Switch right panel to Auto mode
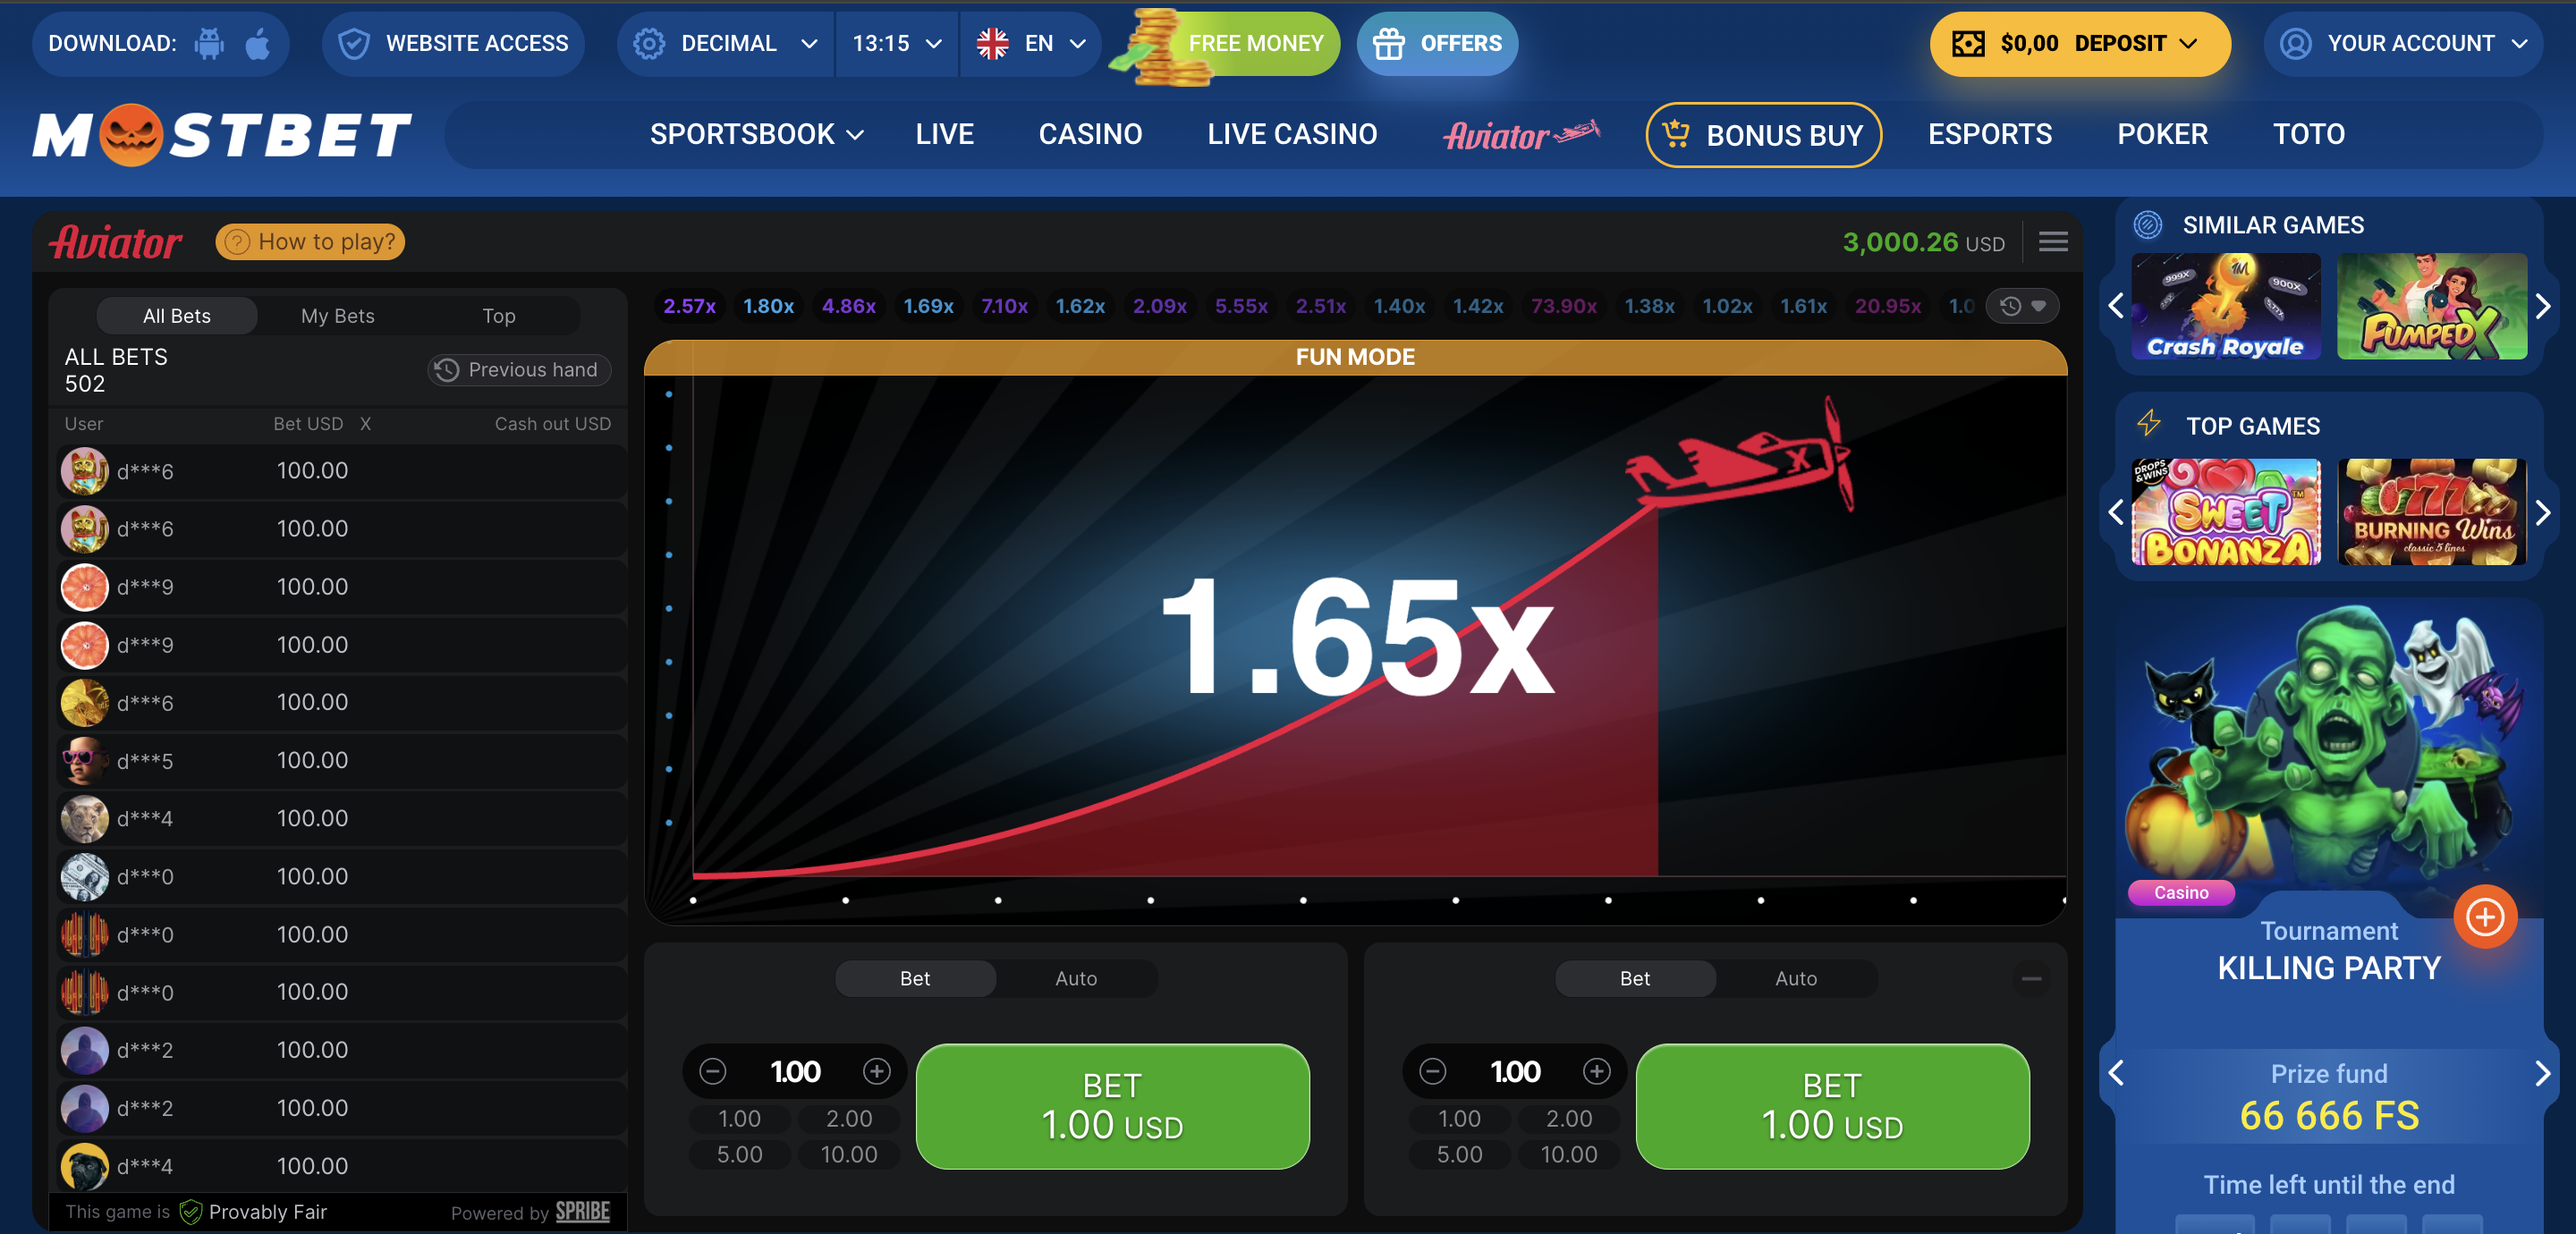 1796,978
